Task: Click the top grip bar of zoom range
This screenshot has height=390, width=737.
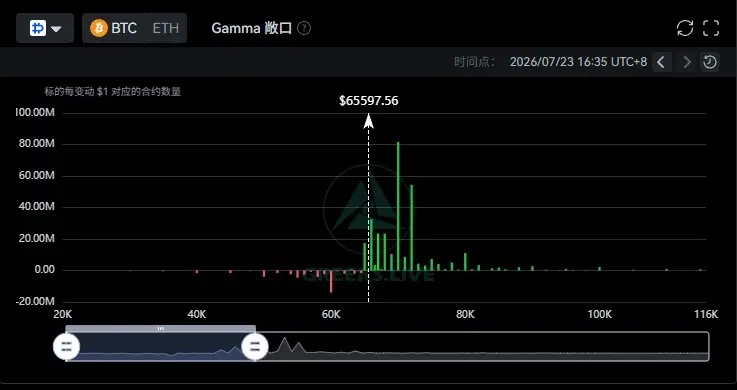Action: [x=161, y=328]
